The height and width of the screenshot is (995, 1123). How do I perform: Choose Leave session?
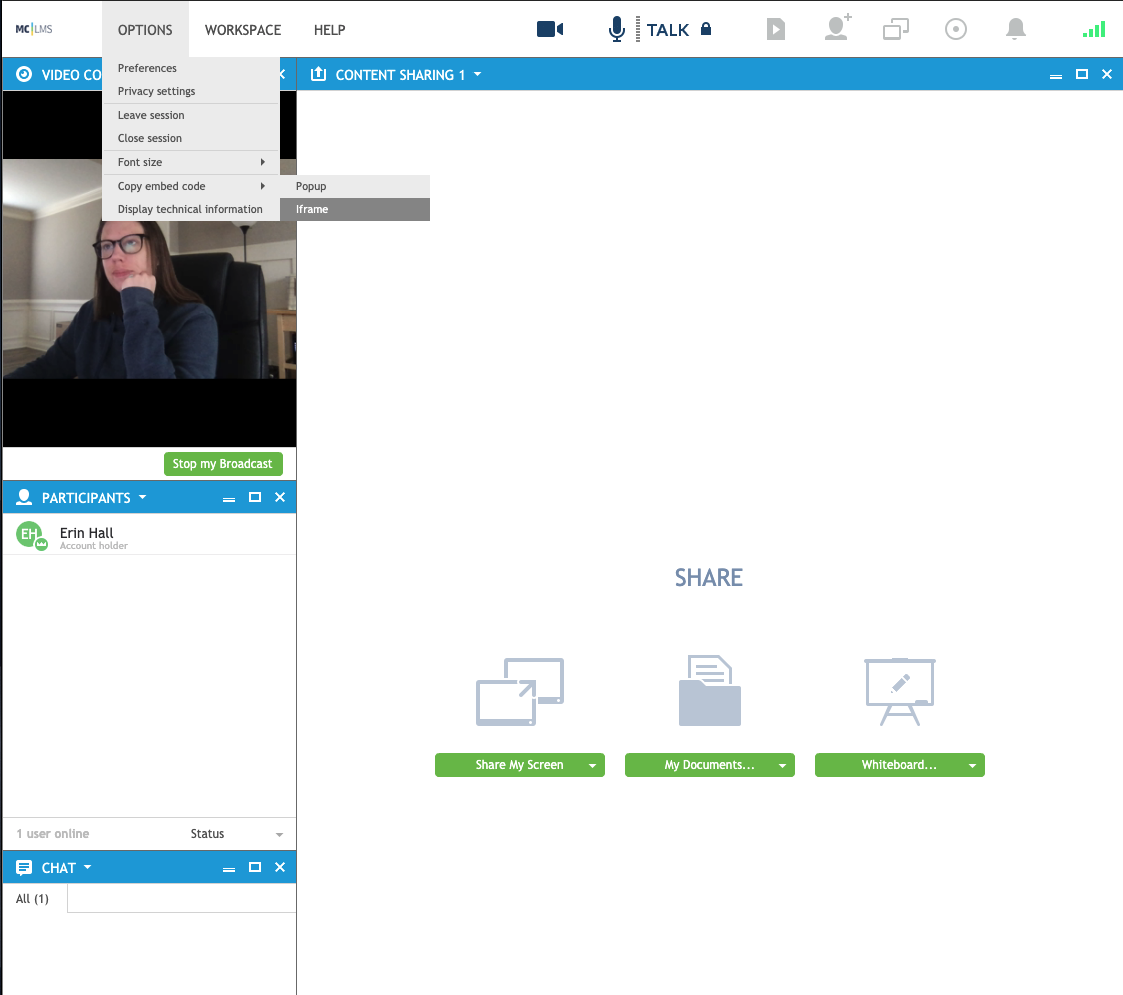[x=191, y=115]
